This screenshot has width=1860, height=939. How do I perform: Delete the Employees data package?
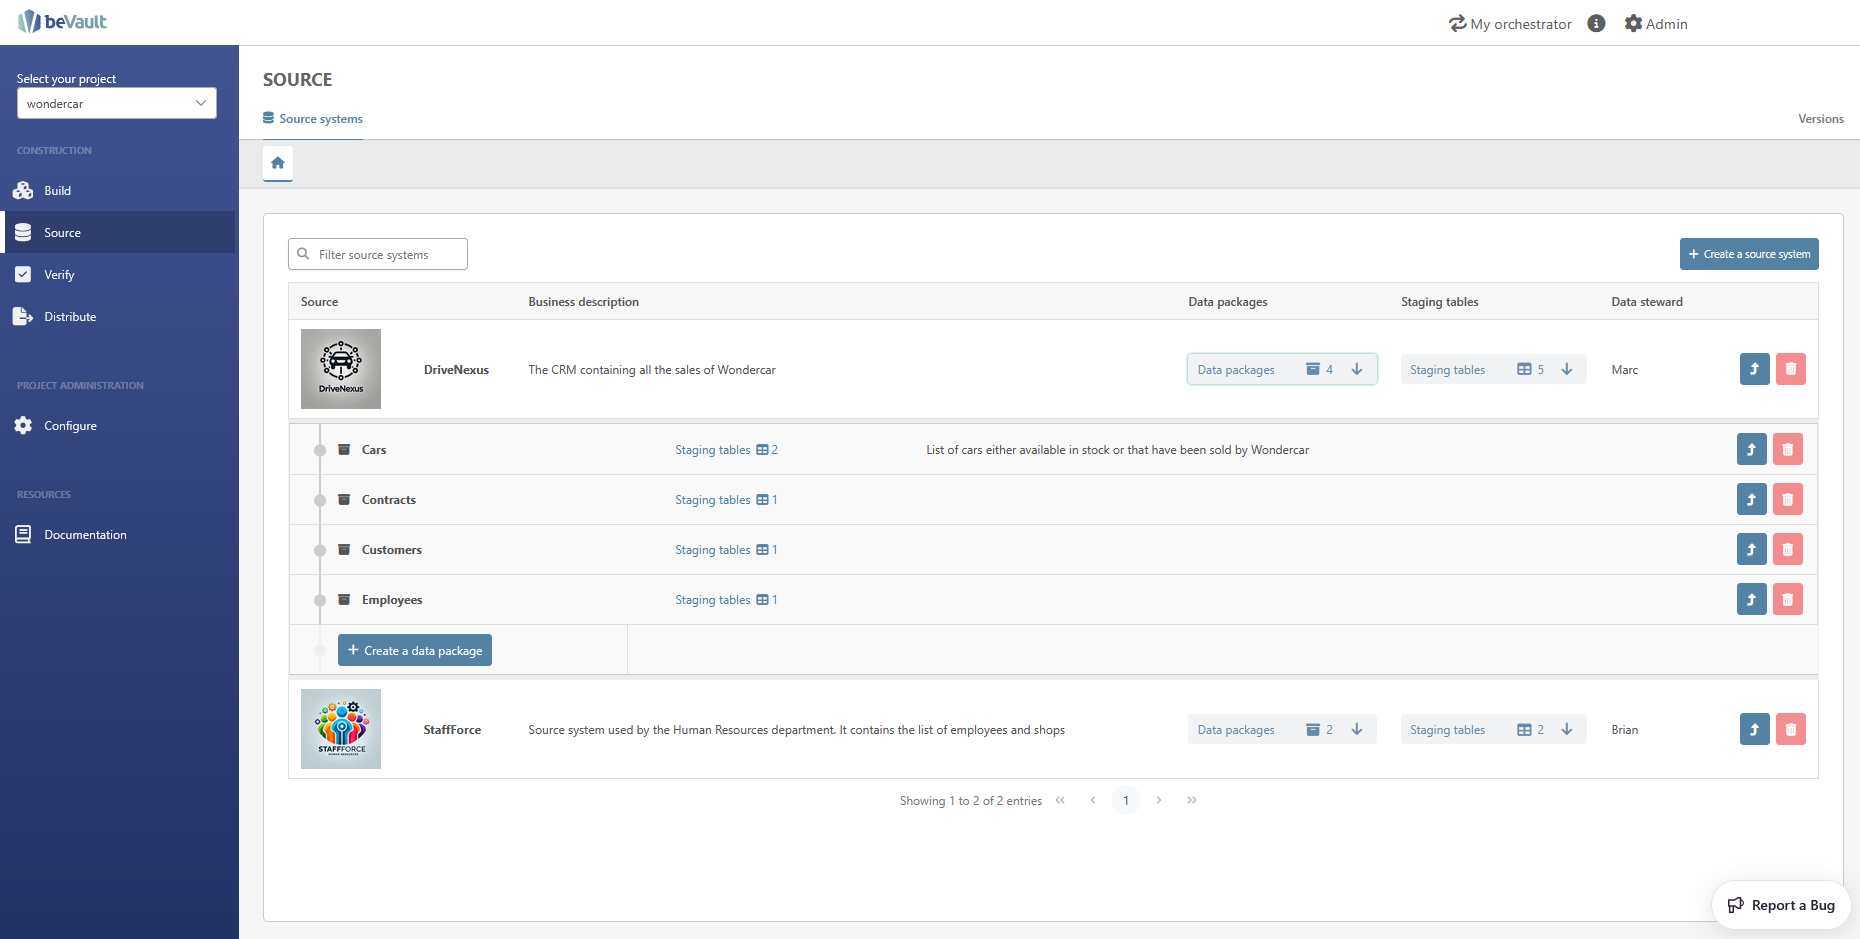[1787, 600]
